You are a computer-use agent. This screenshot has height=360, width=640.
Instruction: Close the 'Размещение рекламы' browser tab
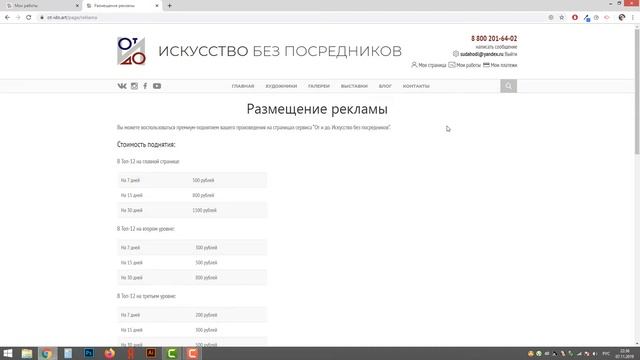157,6
